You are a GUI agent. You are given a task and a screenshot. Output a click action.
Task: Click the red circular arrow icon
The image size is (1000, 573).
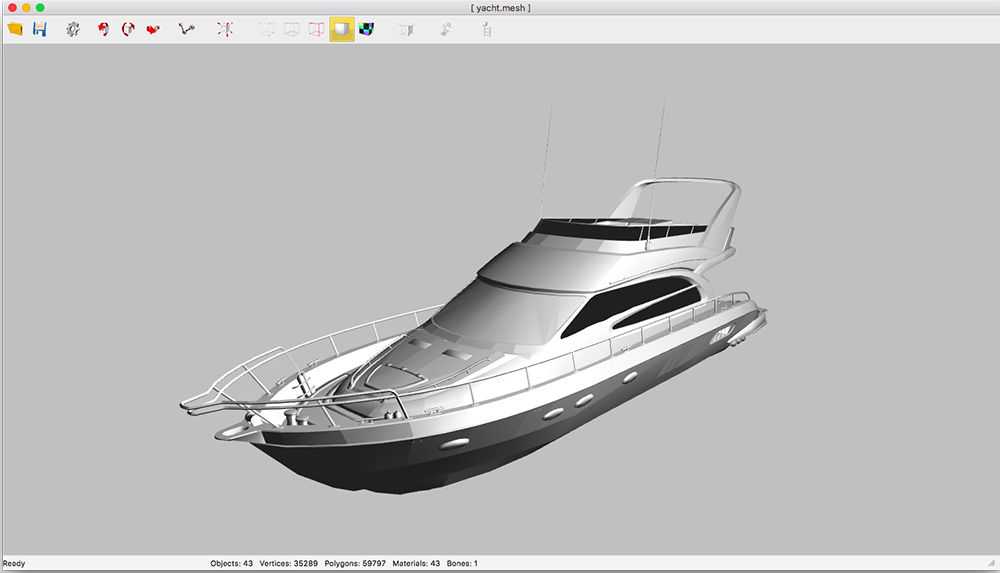(x=127, y=30)
